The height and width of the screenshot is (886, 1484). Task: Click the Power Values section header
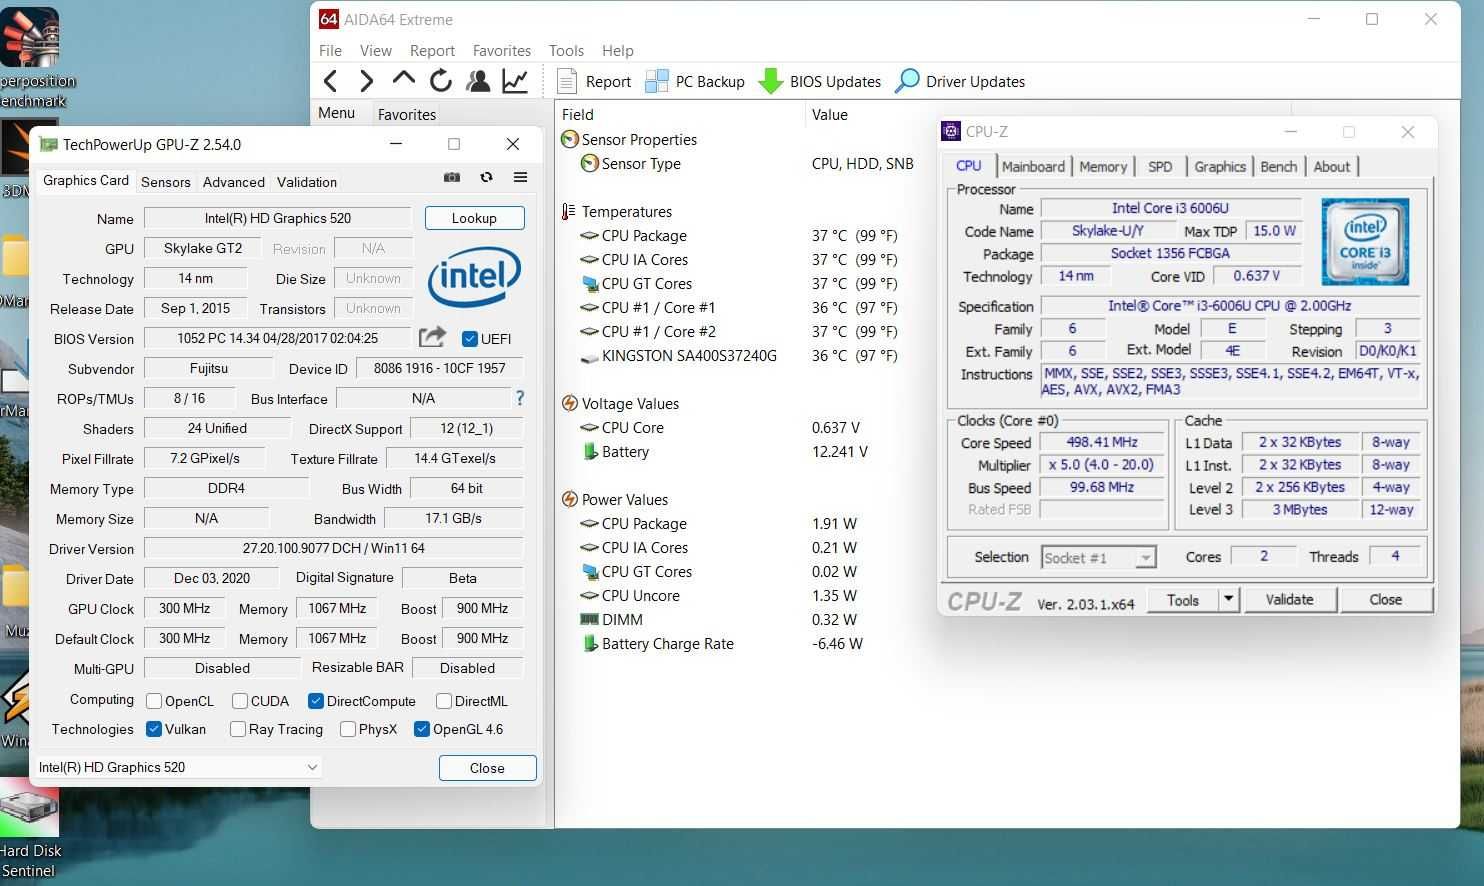tap(614, 499)
